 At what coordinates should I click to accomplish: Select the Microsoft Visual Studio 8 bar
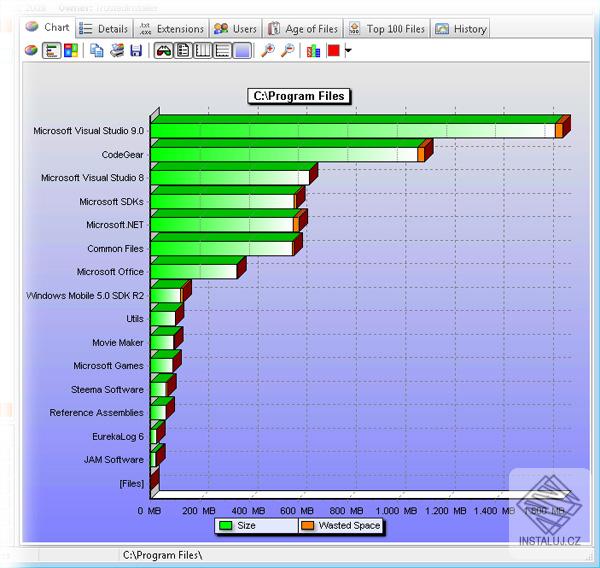(x=230, y=178)
